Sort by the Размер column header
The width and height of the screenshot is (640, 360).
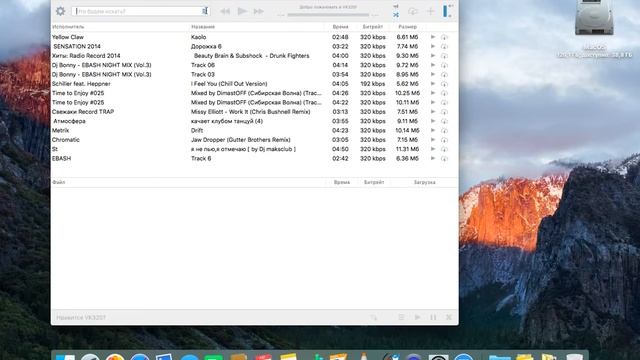coord(407,27)
